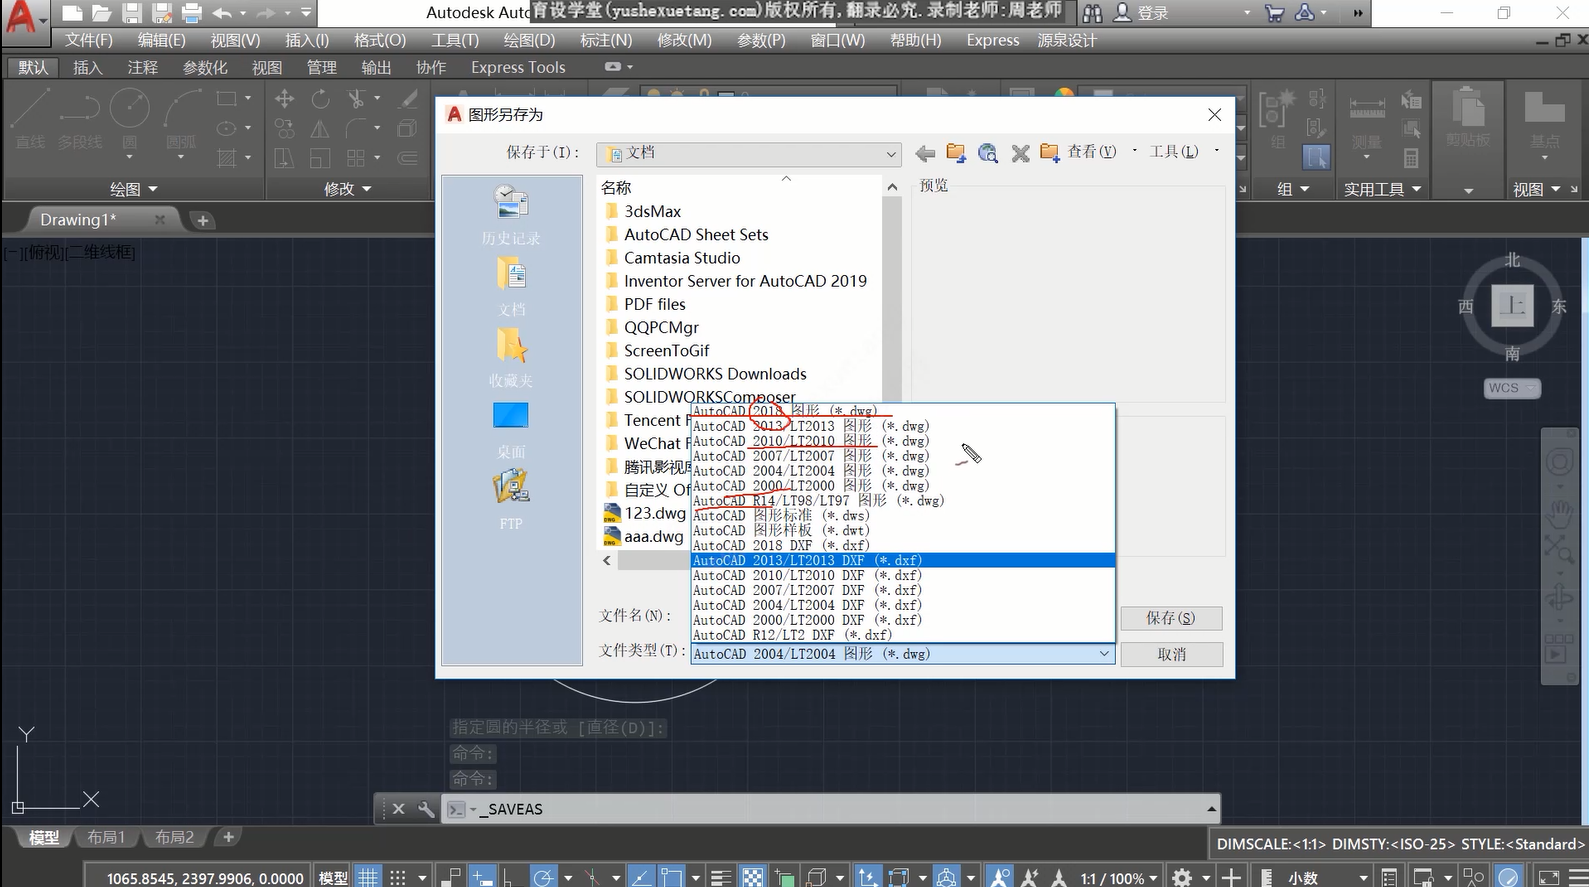Open the 编辑(E) menu

pos(161,40)
